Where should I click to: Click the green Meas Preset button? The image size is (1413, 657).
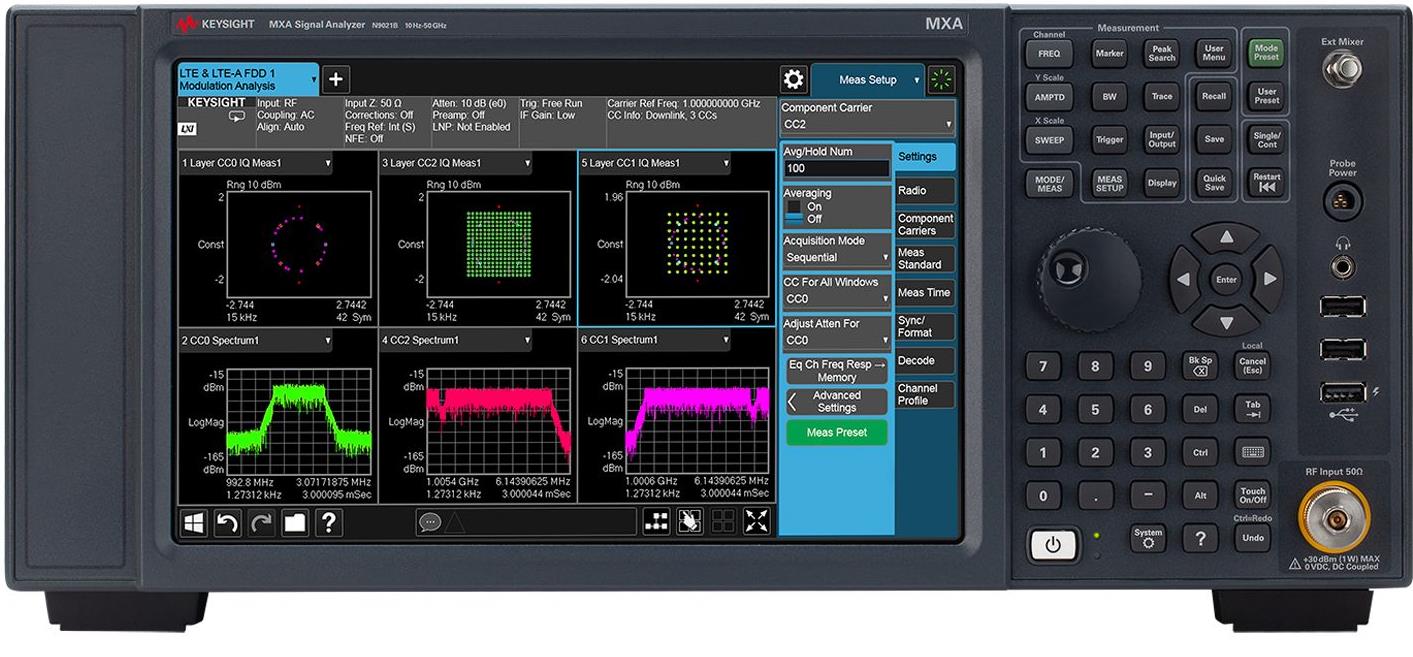[x=836, y=432]
